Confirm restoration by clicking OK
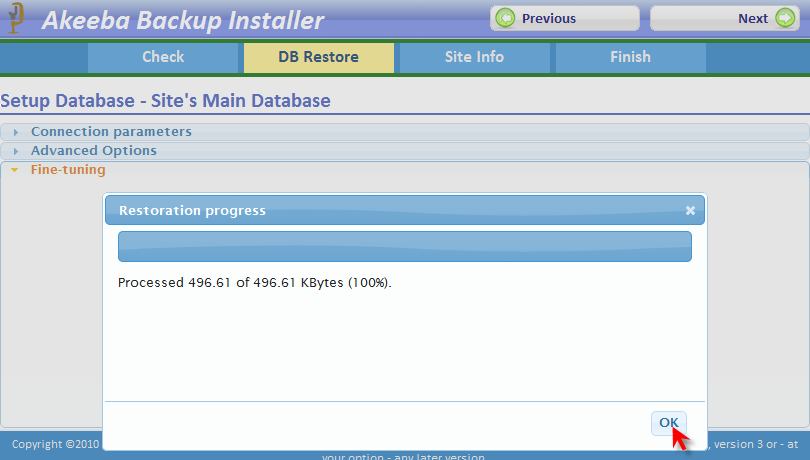 [668, 423]
